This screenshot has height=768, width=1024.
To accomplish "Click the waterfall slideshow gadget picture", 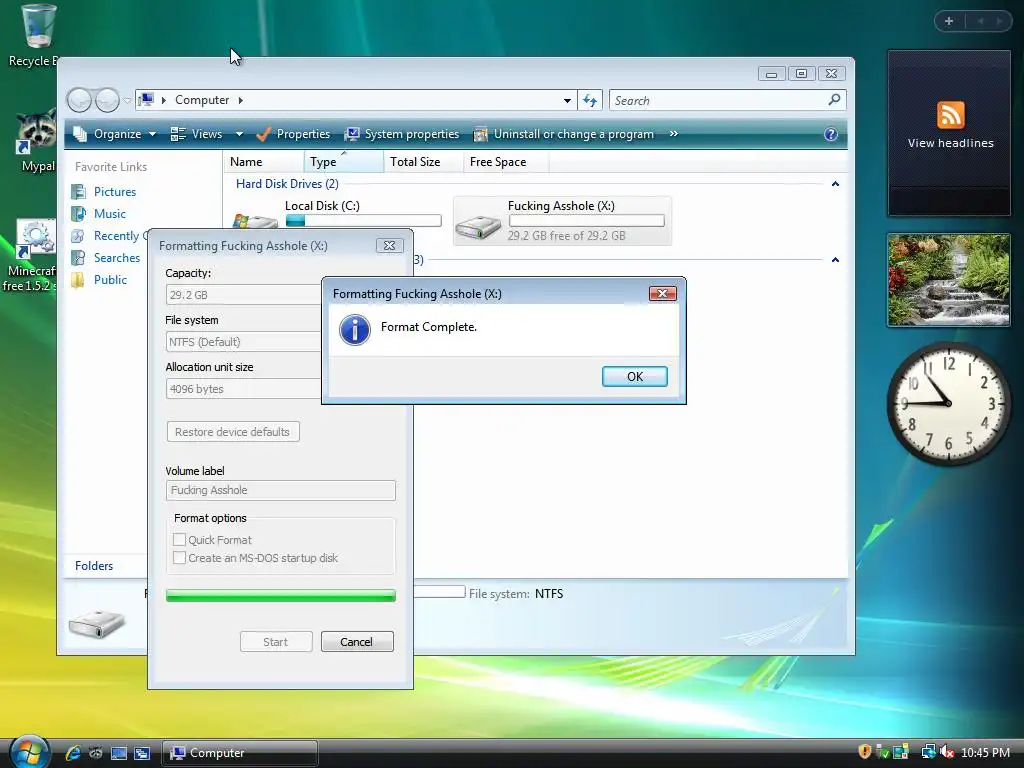I will pos(949,280).
